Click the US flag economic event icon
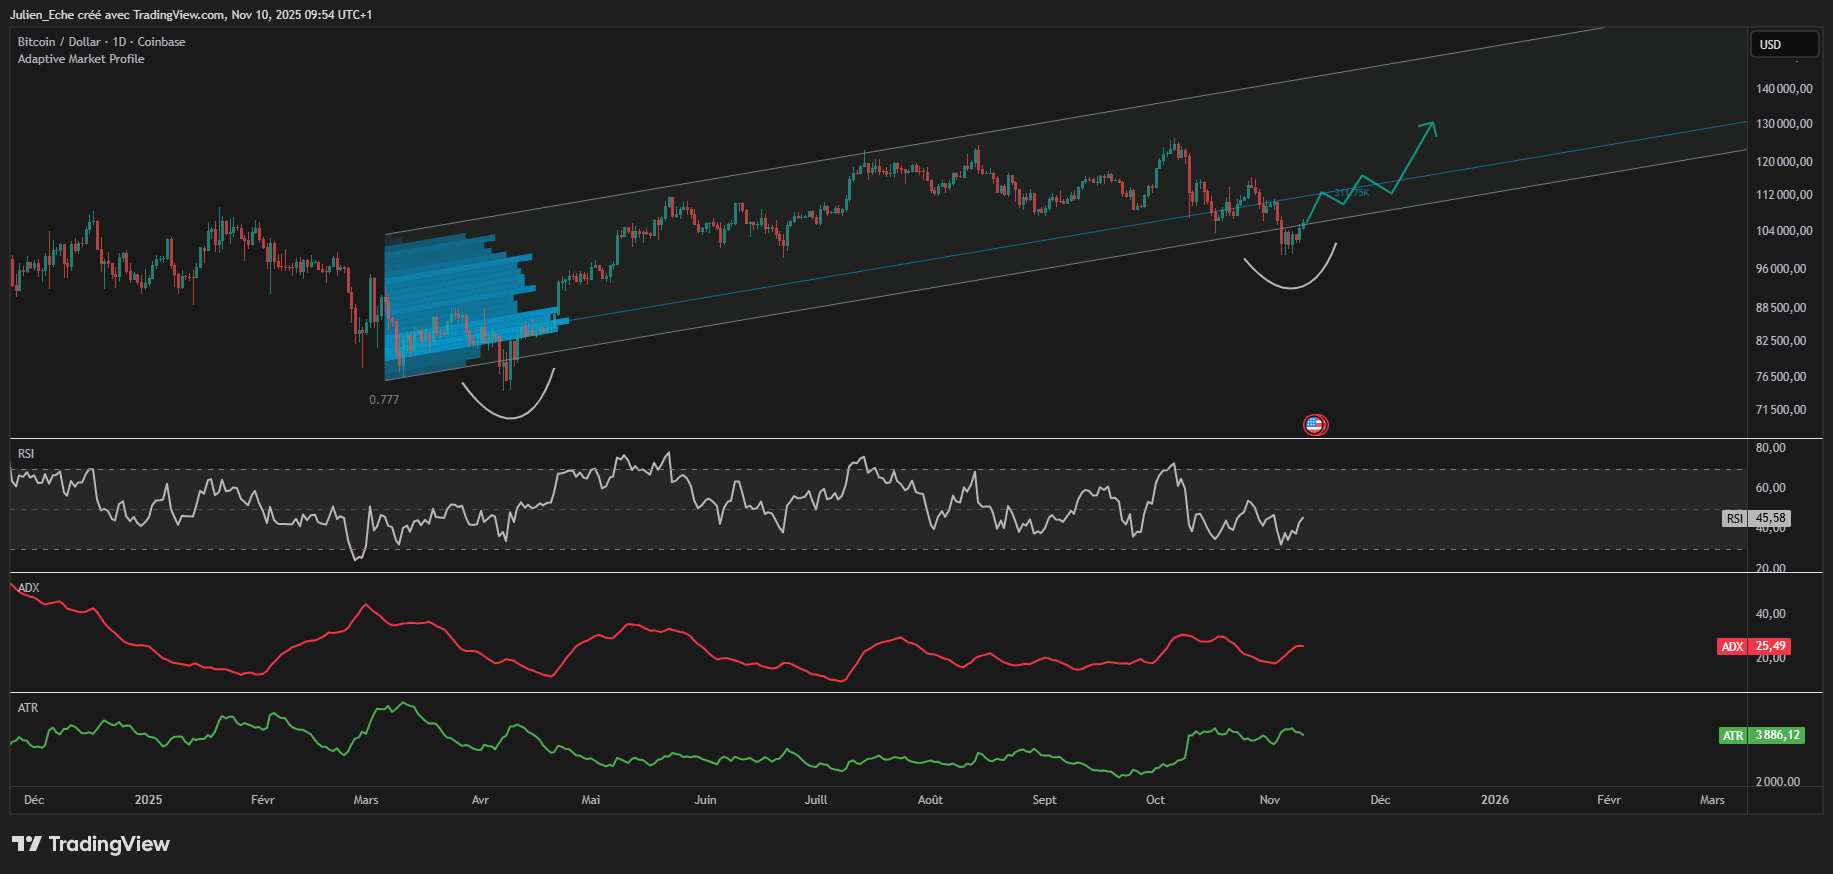This screenshot has width=1833, height=874. (1315, 425)
